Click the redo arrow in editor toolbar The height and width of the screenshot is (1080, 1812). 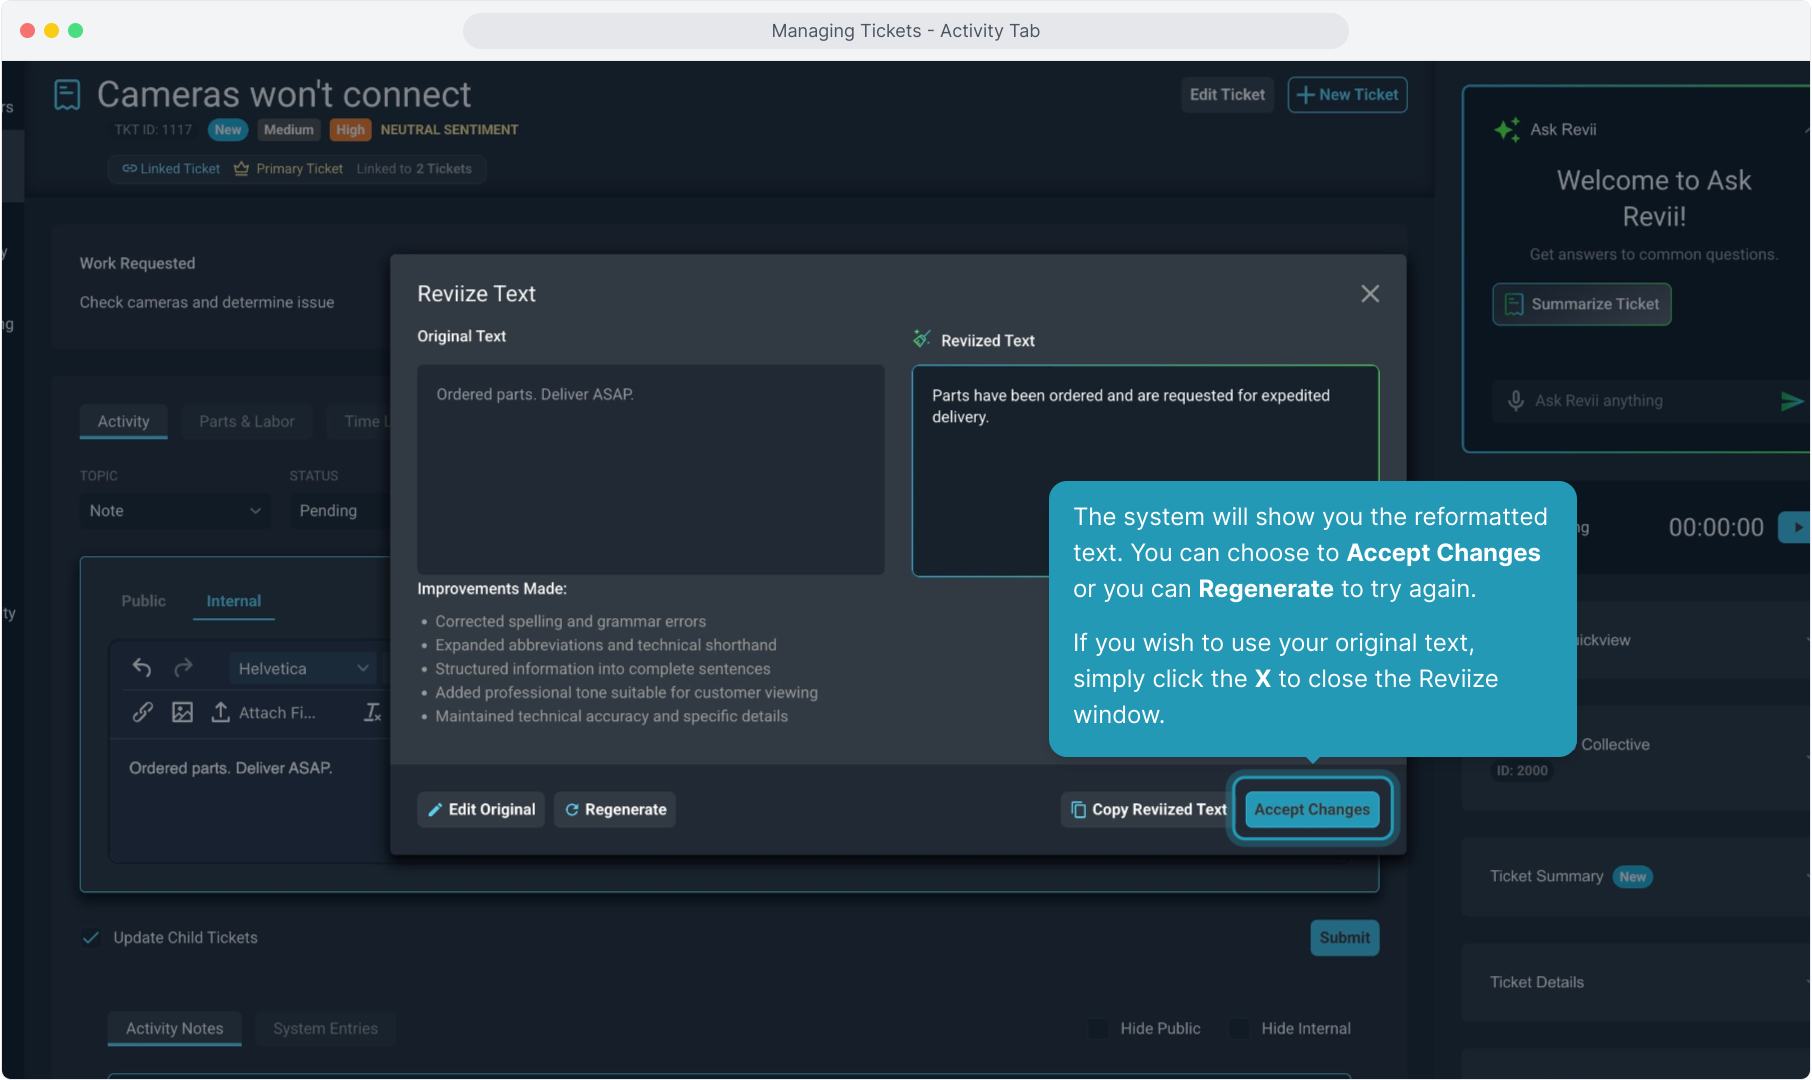(183, 668)
